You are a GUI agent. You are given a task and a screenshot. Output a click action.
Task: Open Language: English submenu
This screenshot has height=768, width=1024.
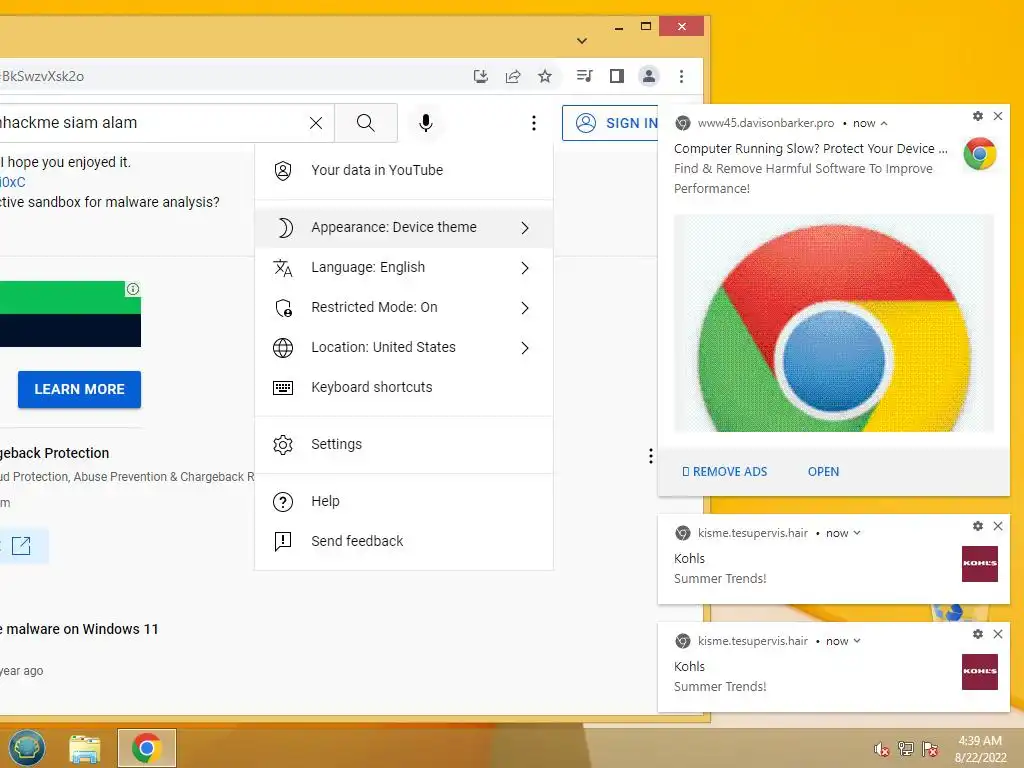[404, 268]
